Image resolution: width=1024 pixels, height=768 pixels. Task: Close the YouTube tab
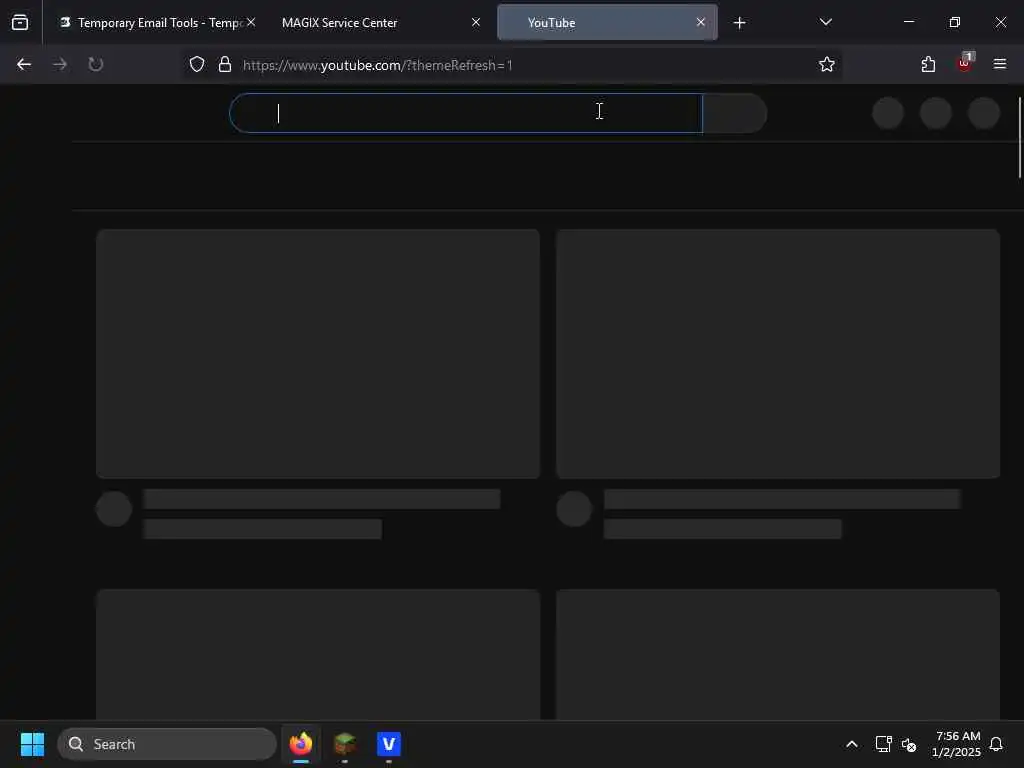[701, 22]
